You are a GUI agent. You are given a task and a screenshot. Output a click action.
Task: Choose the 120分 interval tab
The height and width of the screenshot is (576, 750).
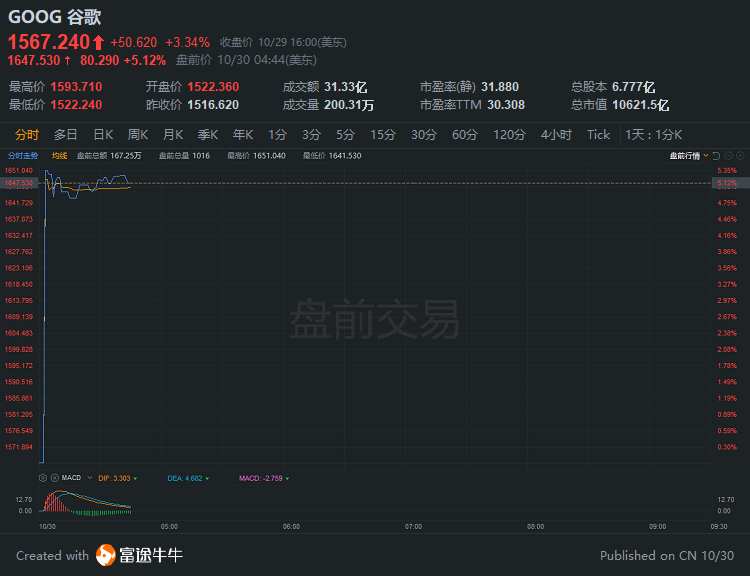tap(509, 135)
